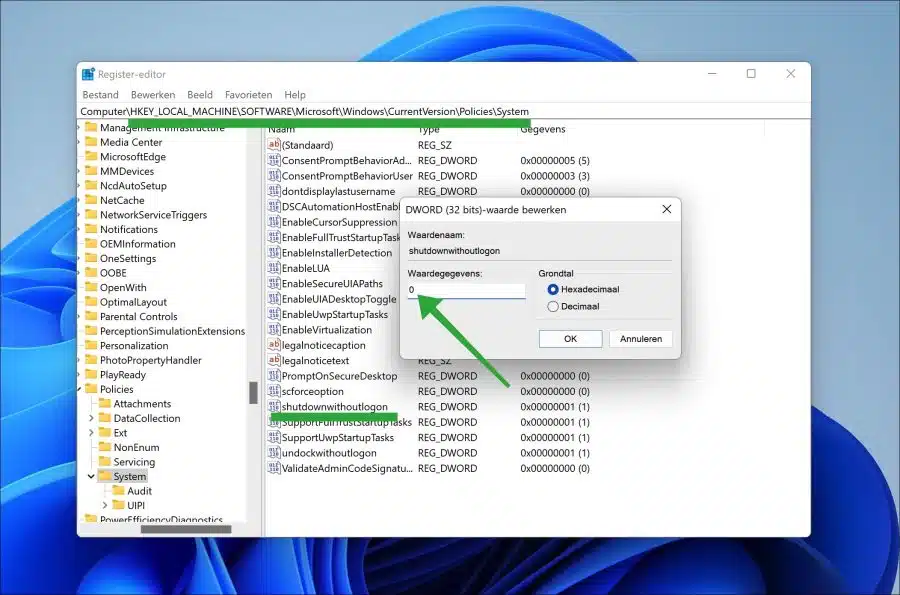The image size is (900, 595).
Task: Click the tree pane vertical scrollbar thumb
Action: pos(253,392)
